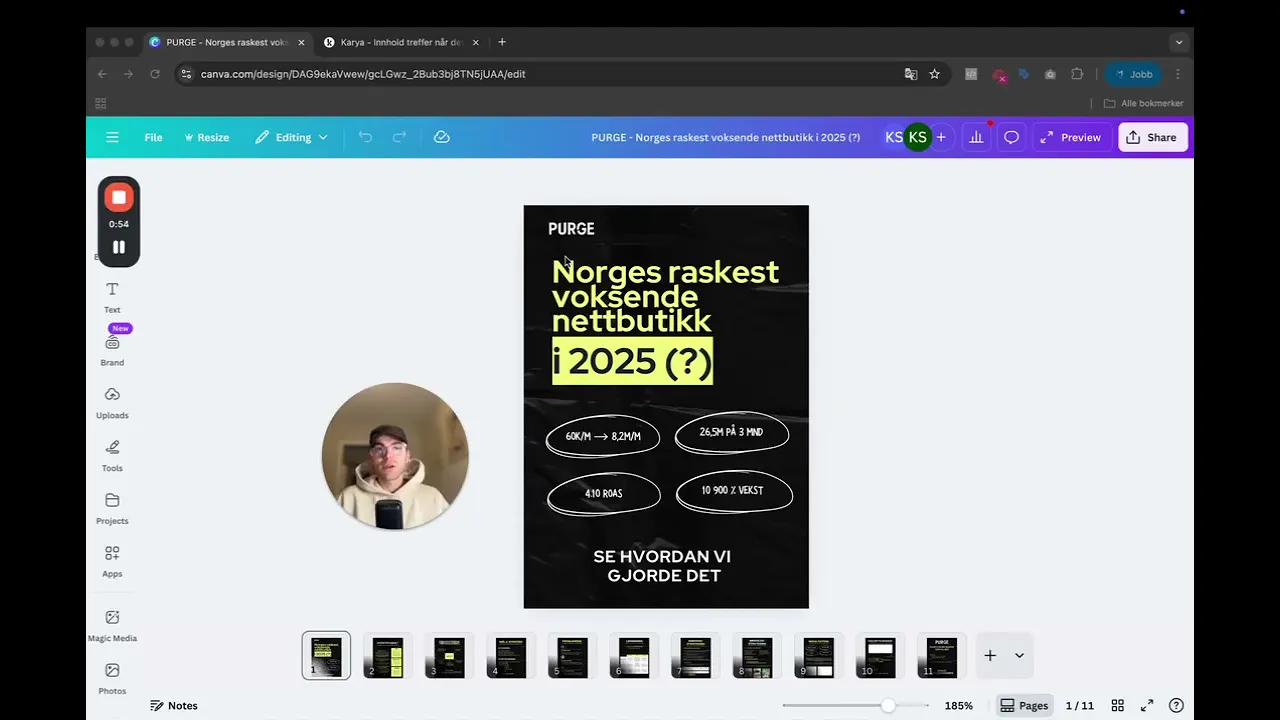The image size is (1280, 720).
Task: Select page 6 thumbnail
Action: (x=634, y=656)
